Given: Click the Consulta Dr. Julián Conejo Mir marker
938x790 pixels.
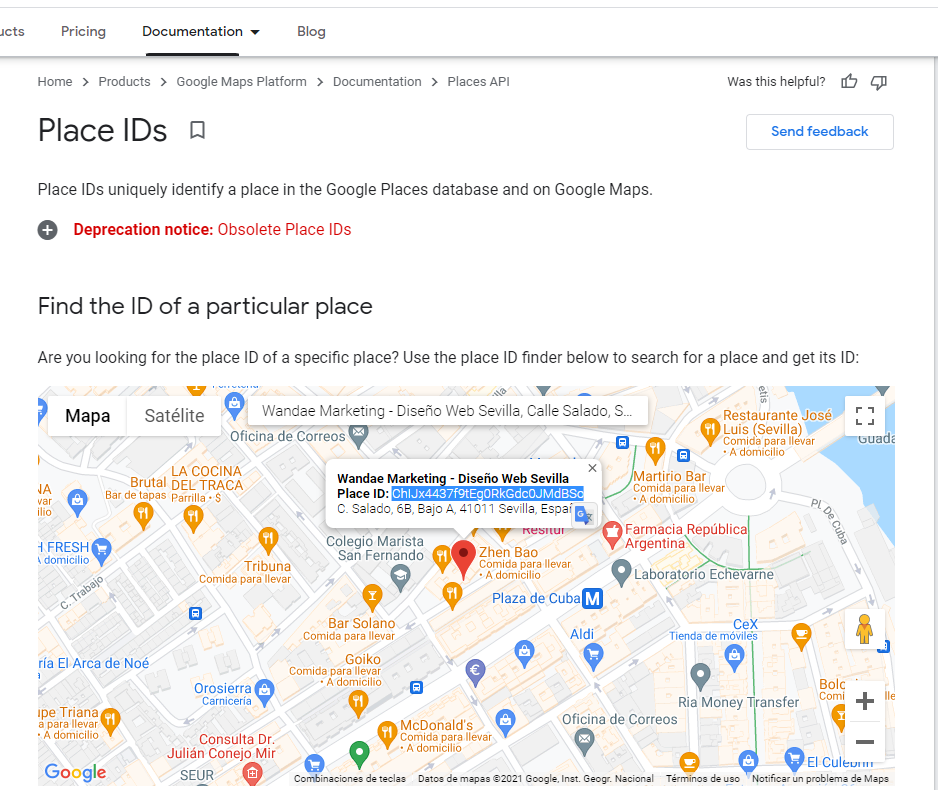Looking at the screenshot, I should click(x=252, y=773).
